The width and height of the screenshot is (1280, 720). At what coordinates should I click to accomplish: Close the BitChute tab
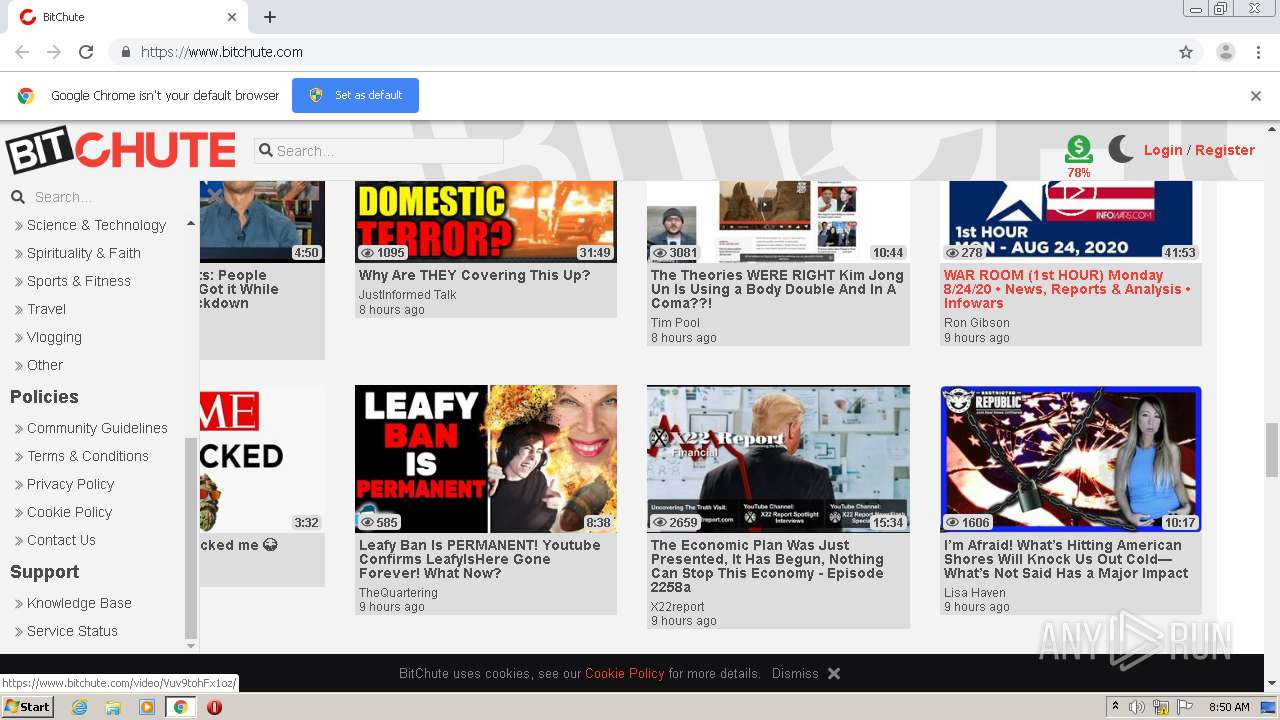click(x=232, y=17)
